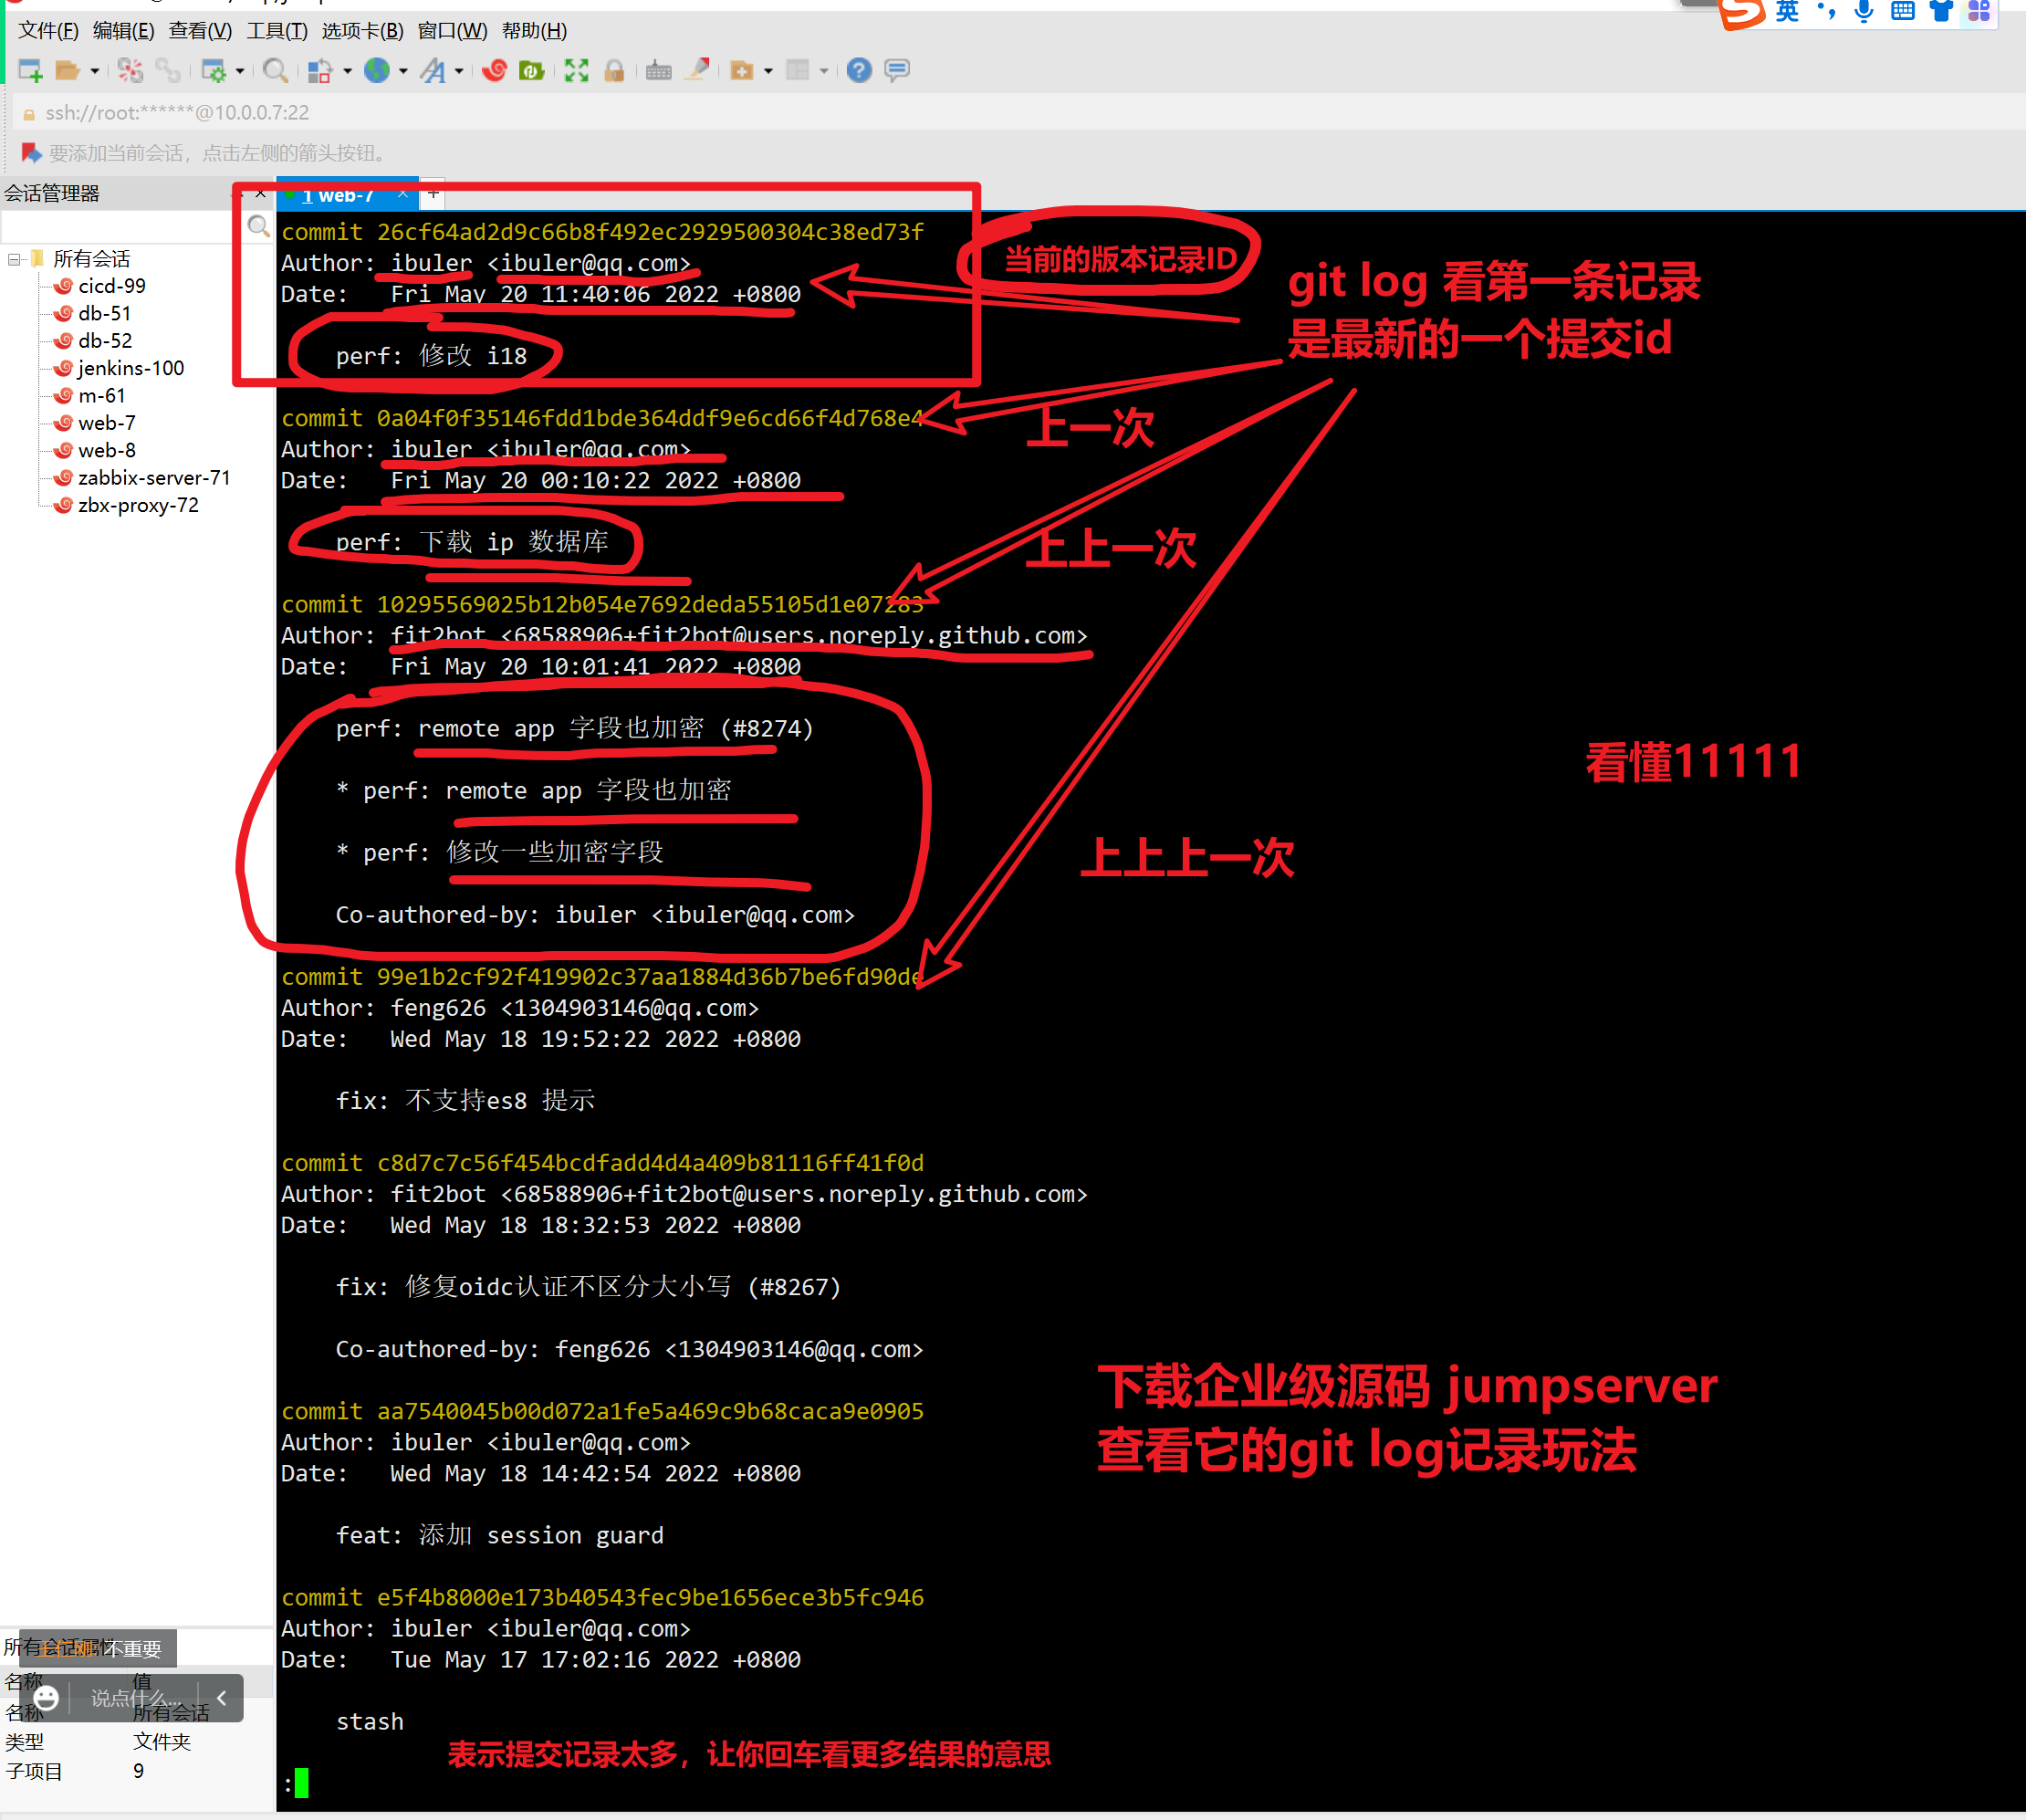Open an existing session via folder icon
2026x1820 pixels.
click(67, 70)
